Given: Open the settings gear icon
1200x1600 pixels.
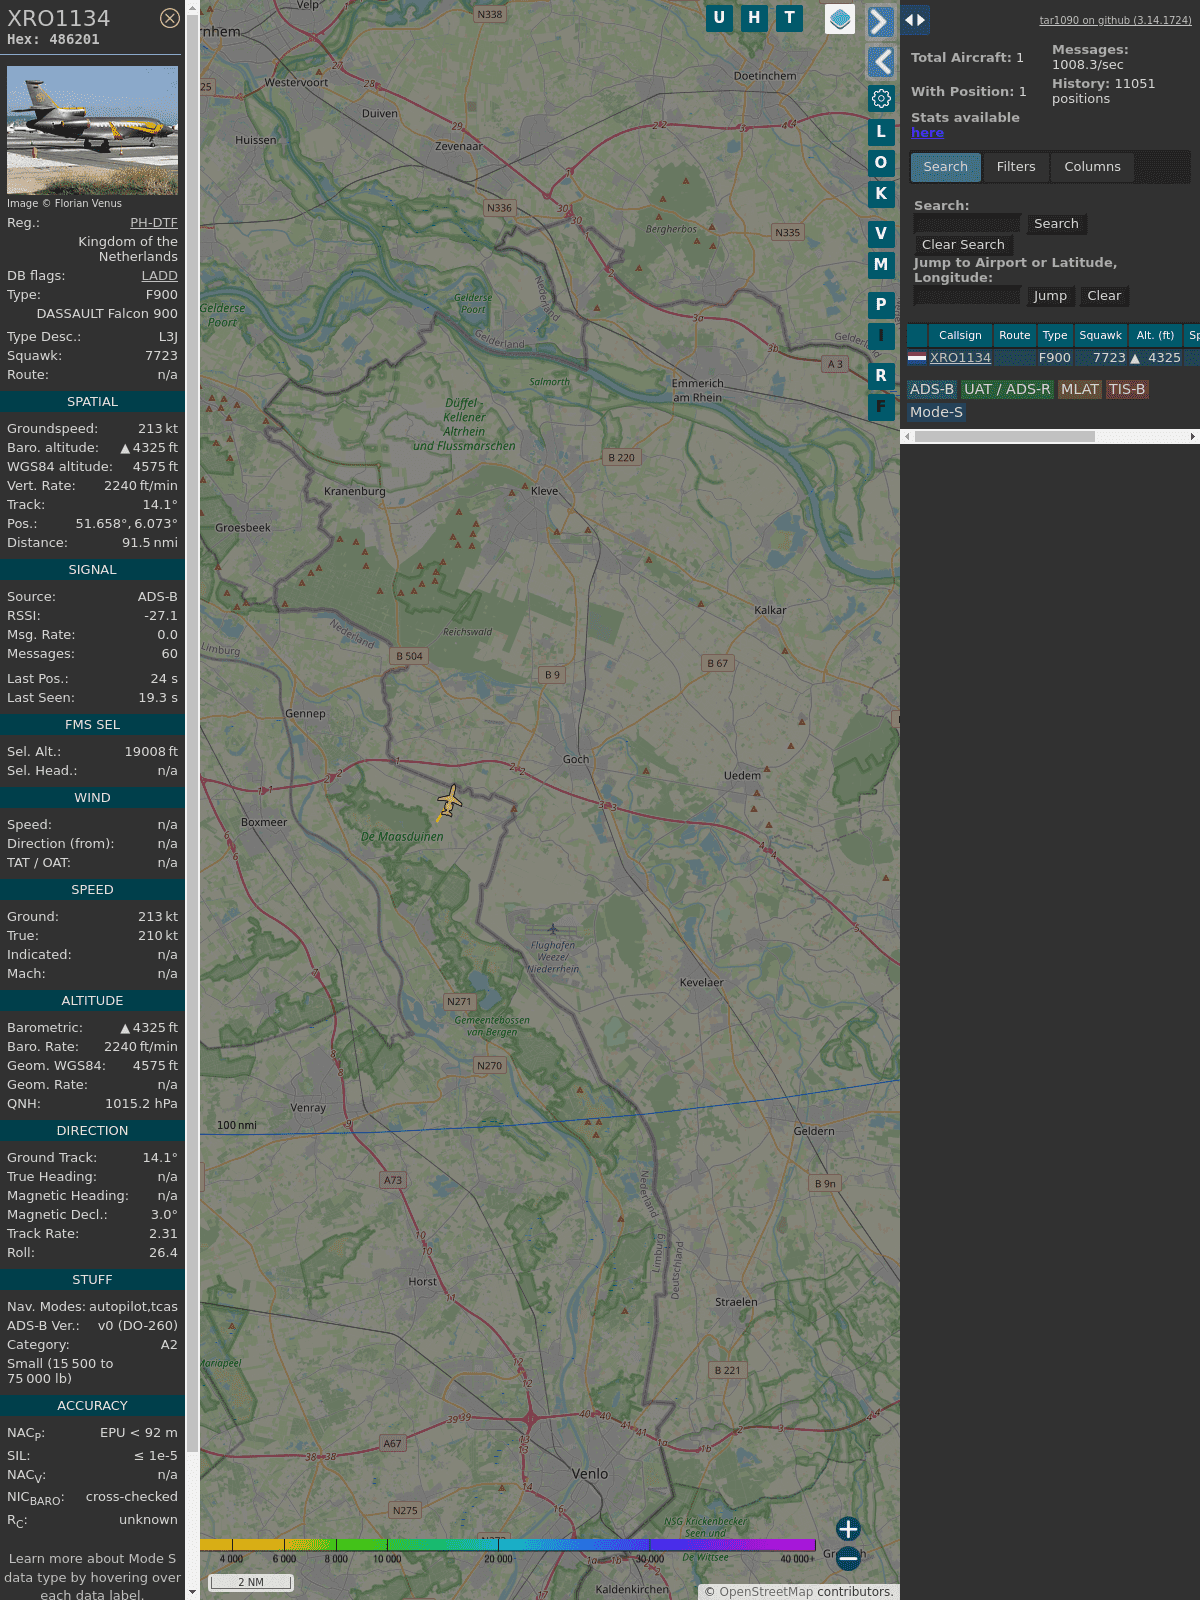Looking at the screenshot, I should click(881, 98).
